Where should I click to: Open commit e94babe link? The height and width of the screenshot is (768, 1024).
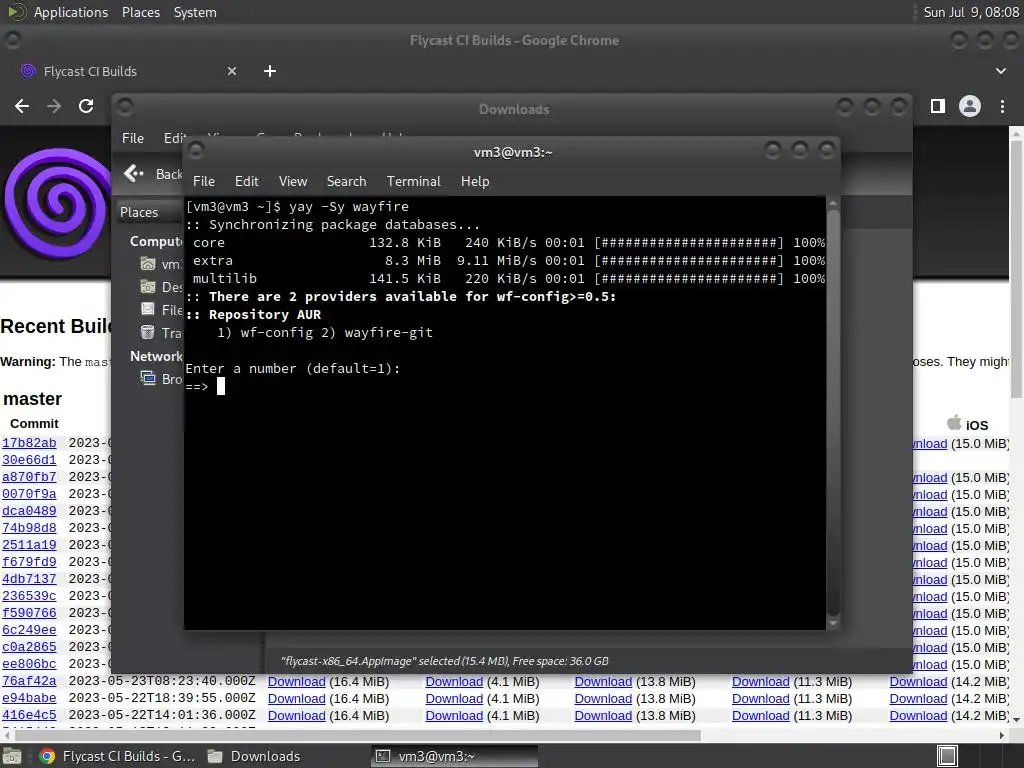[29, 698]
